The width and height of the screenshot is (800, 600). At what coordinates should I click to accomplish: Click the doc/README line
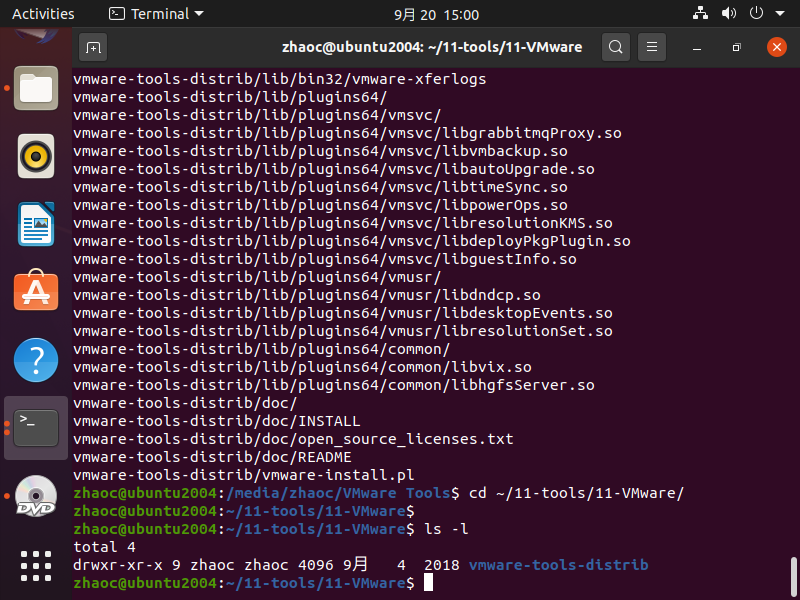coord(212,457)
